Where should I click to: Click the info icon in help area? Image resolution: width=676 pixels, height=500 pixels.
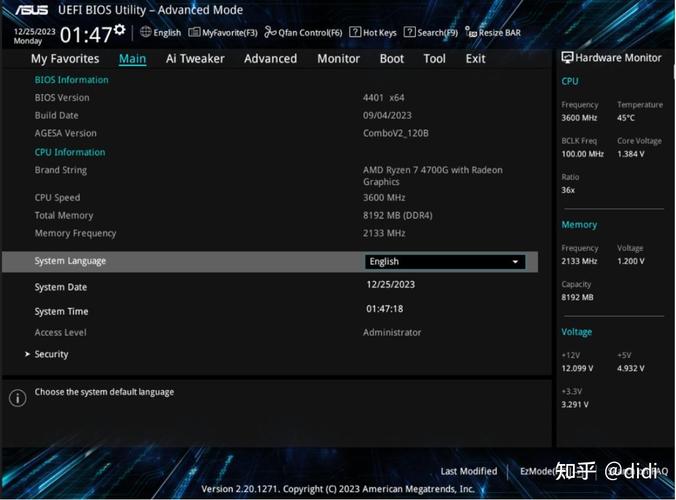[18, 398]
